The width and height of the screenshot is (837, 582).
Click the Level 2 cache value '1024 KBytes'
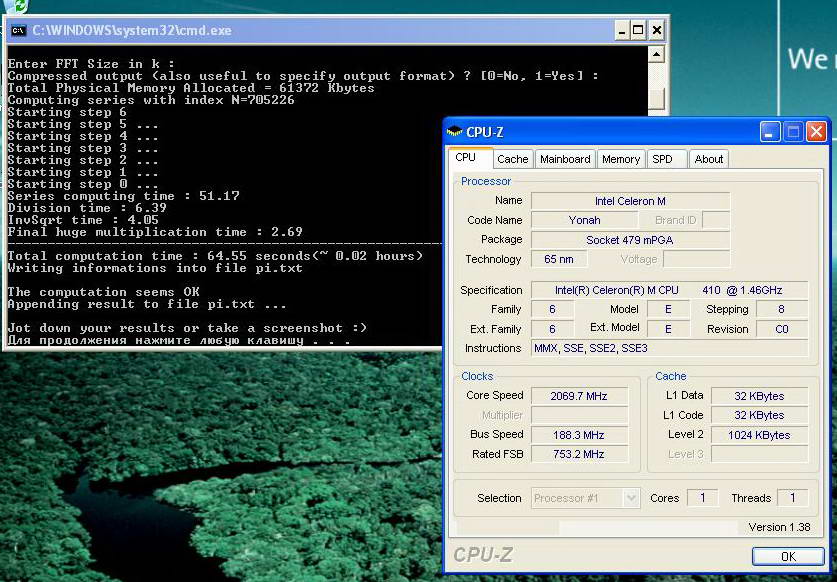[x=759, y=435]
